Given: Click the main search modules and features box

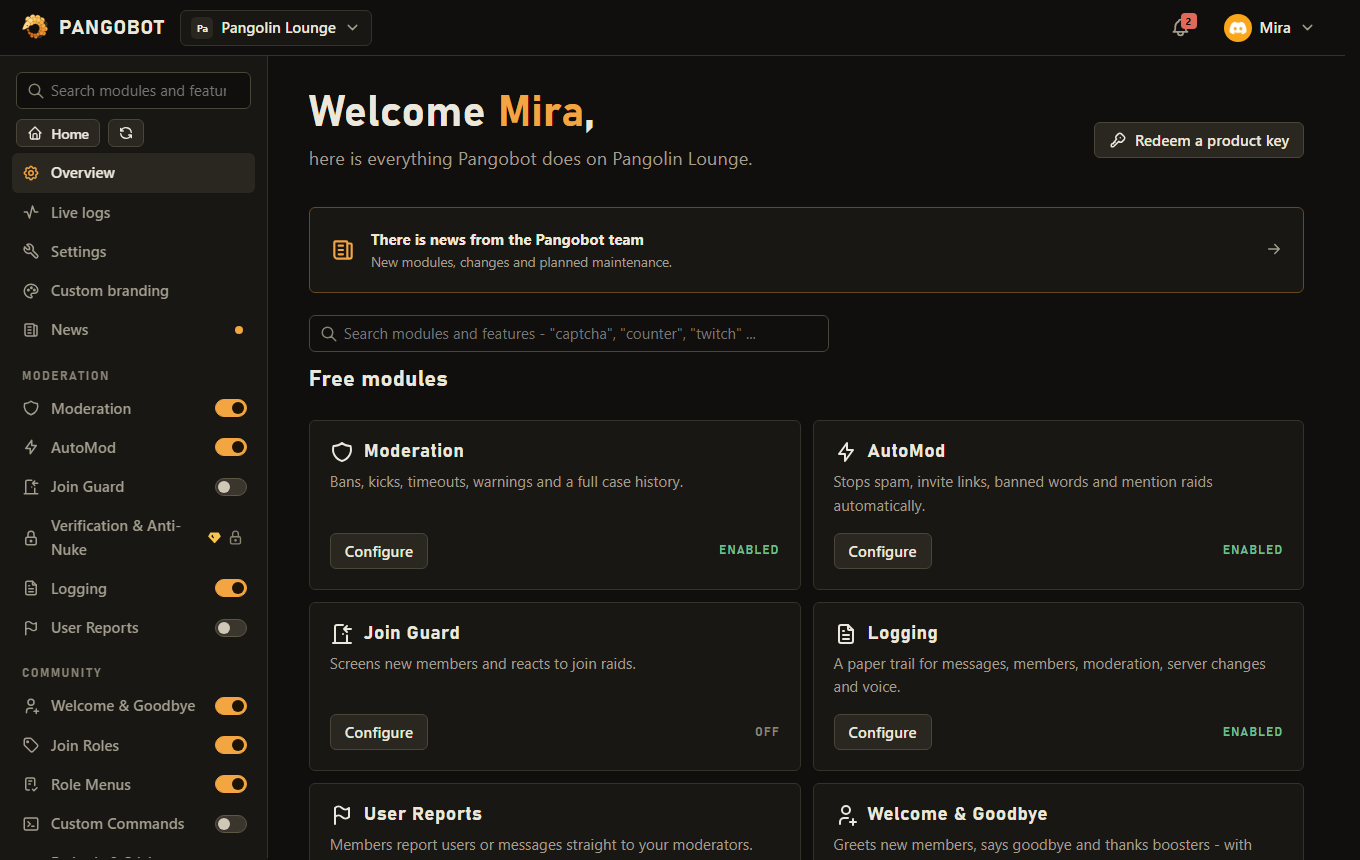Looking at the screenshot, I should 569,334.
